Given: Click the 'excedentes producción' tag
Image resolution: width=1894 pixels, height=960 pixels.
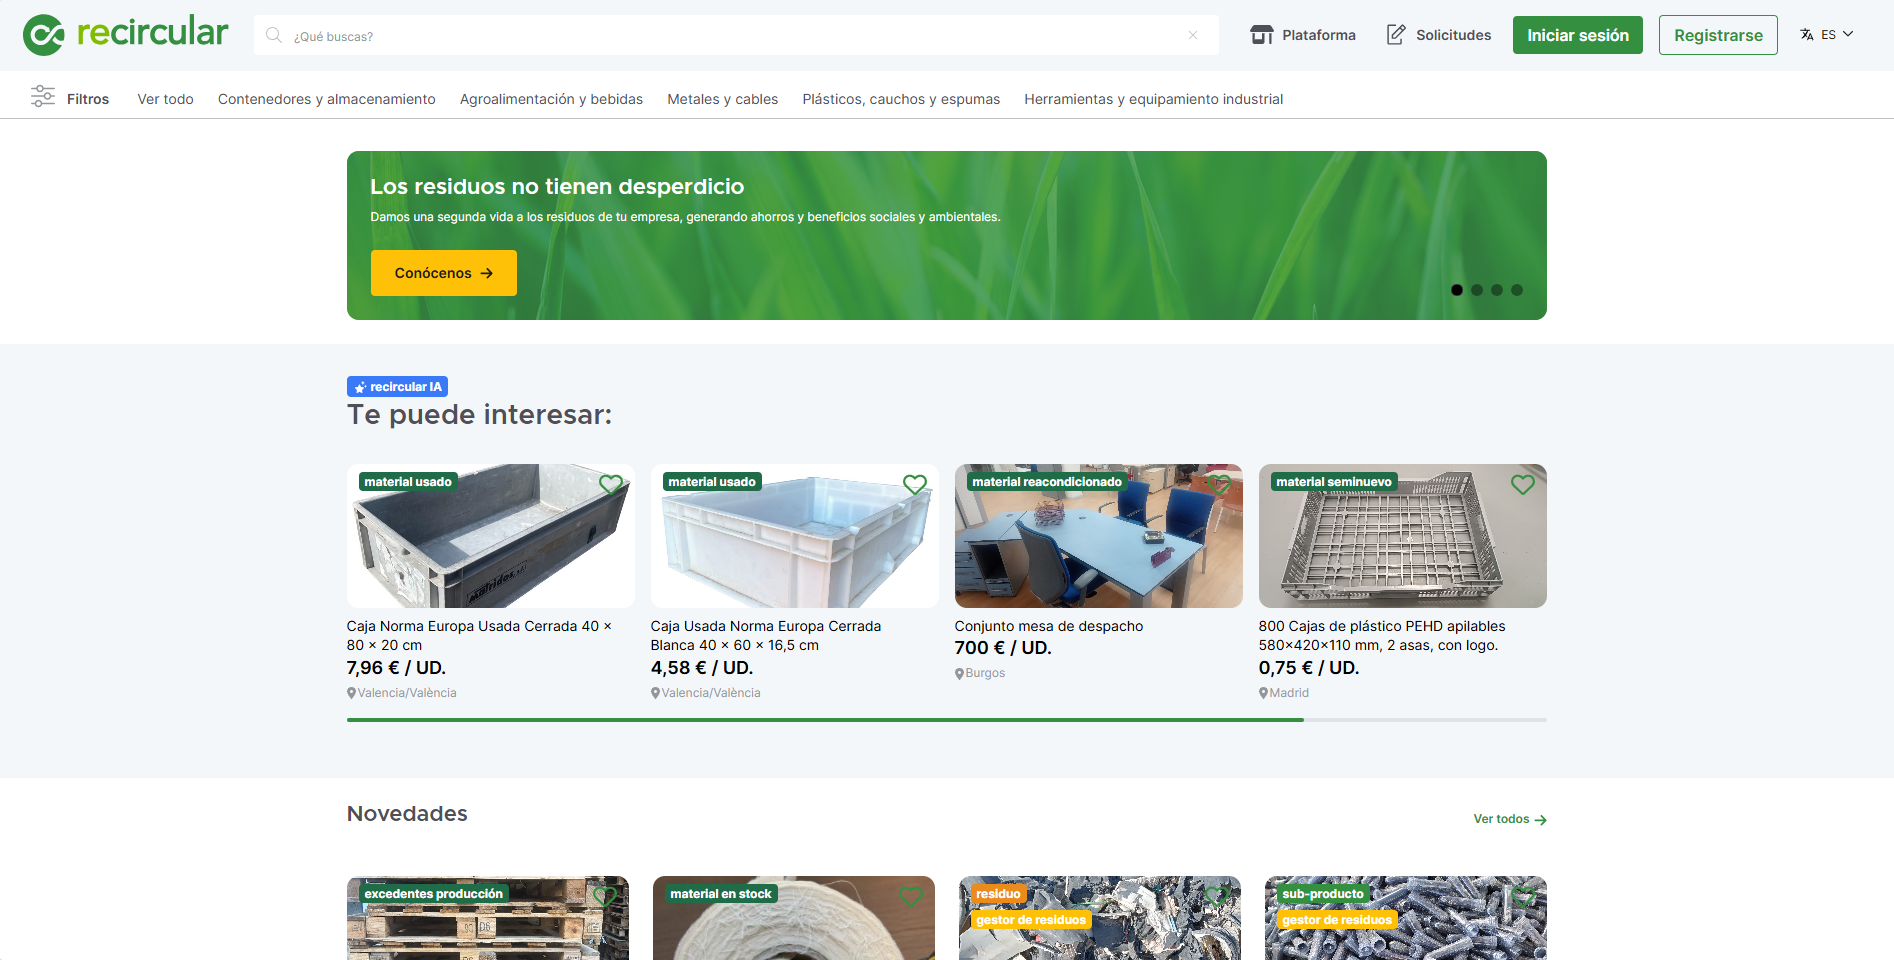Looking at the screenshot, I should pos(434,894).
